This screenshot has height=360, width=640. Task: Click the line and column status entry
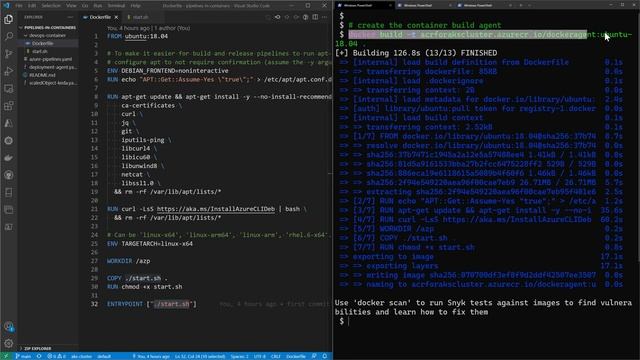pos(200,356)
